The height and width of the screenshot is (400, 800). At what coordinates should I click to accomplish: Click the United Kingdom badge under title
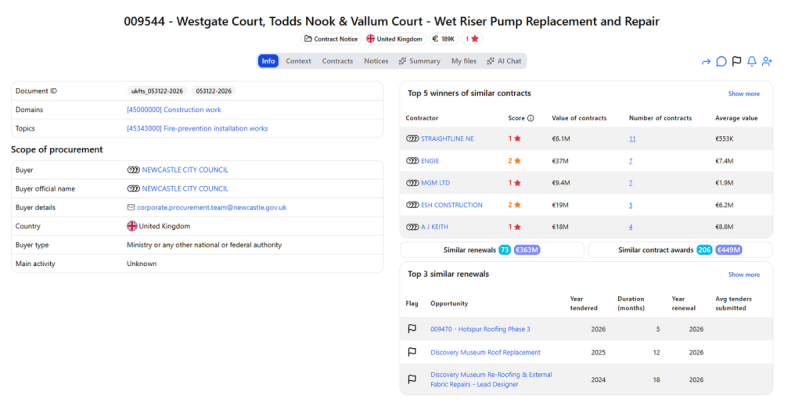click(x=395, y=39)
